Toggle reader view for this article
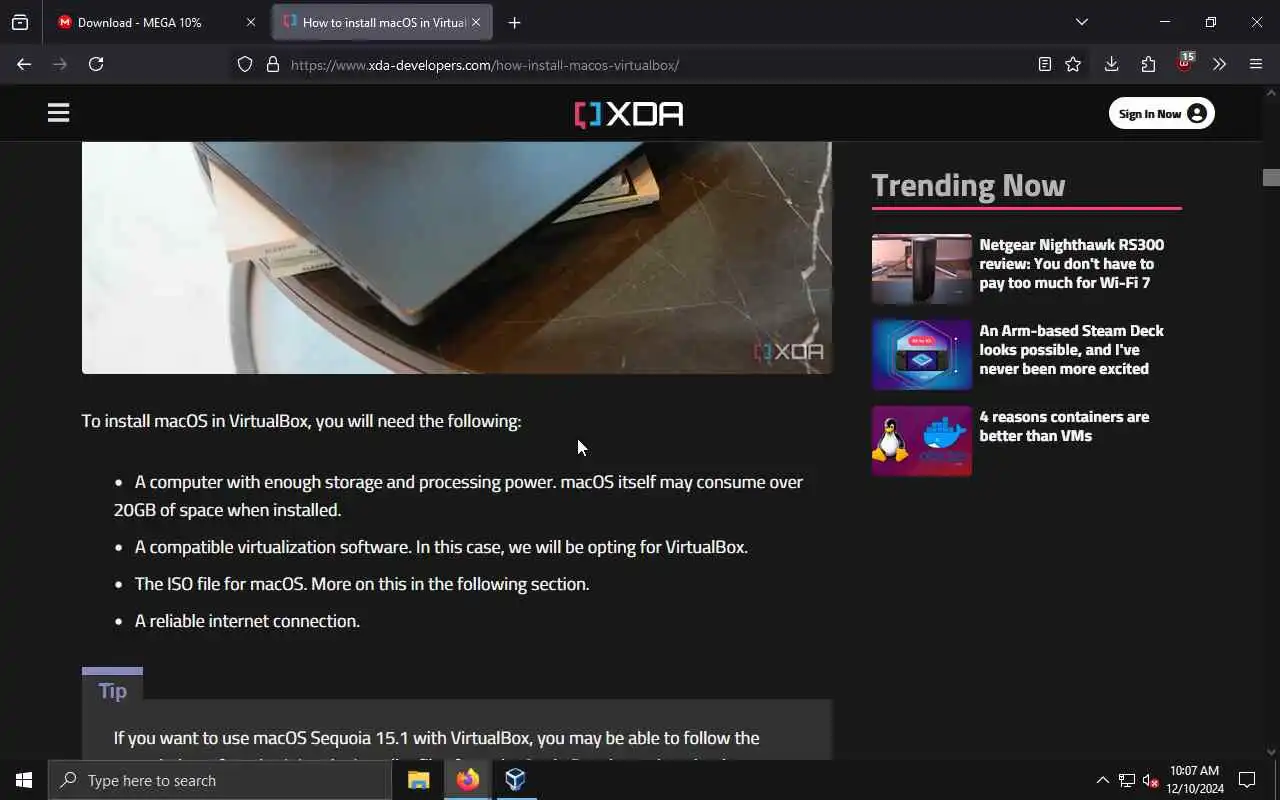Viewport: 1280px width, 800px height. point(1045,64)
